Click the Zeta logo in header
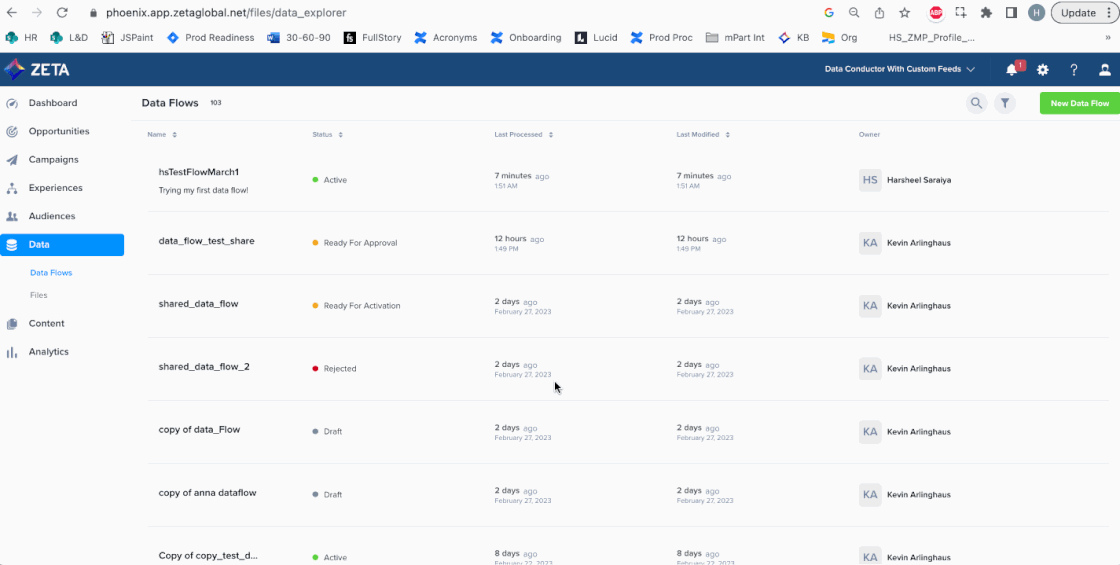The width and height of the screenshot is (1120, 565). [37, 70]
